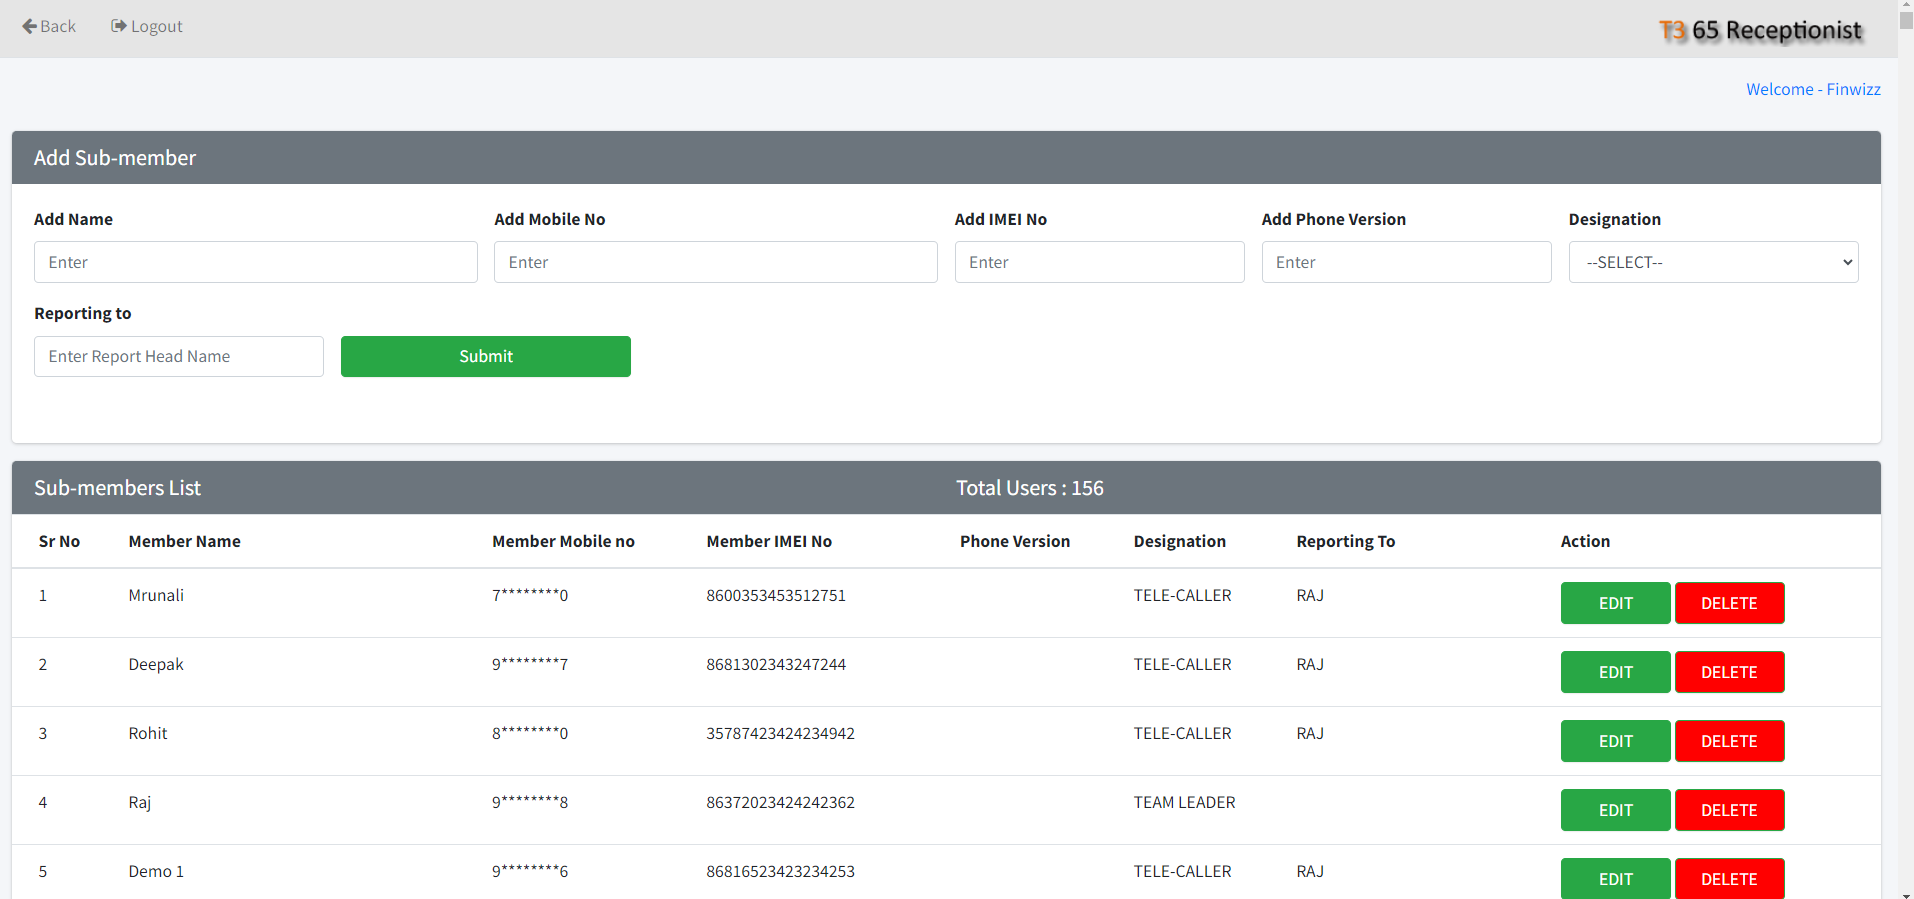Click the Member Name column header

tap(184, 541)
